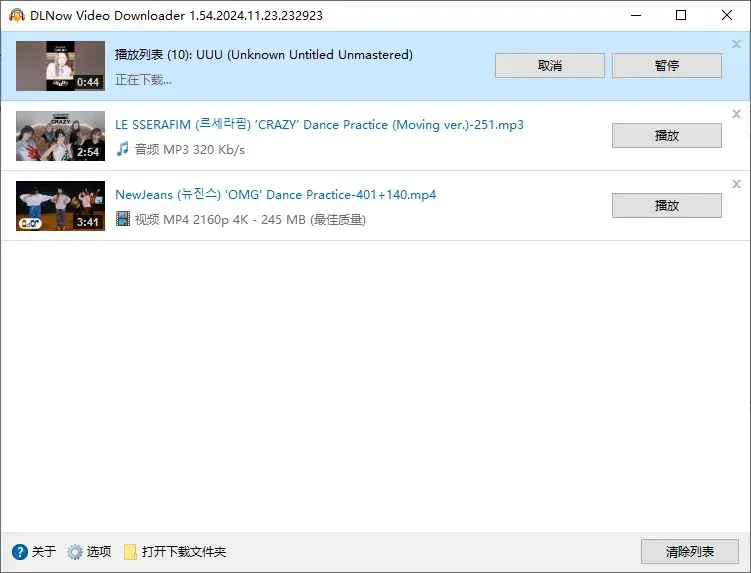Play the NewJeans OMG video with 播放
The width and height of the screenshot is (751, 573).
pos(666,206)
